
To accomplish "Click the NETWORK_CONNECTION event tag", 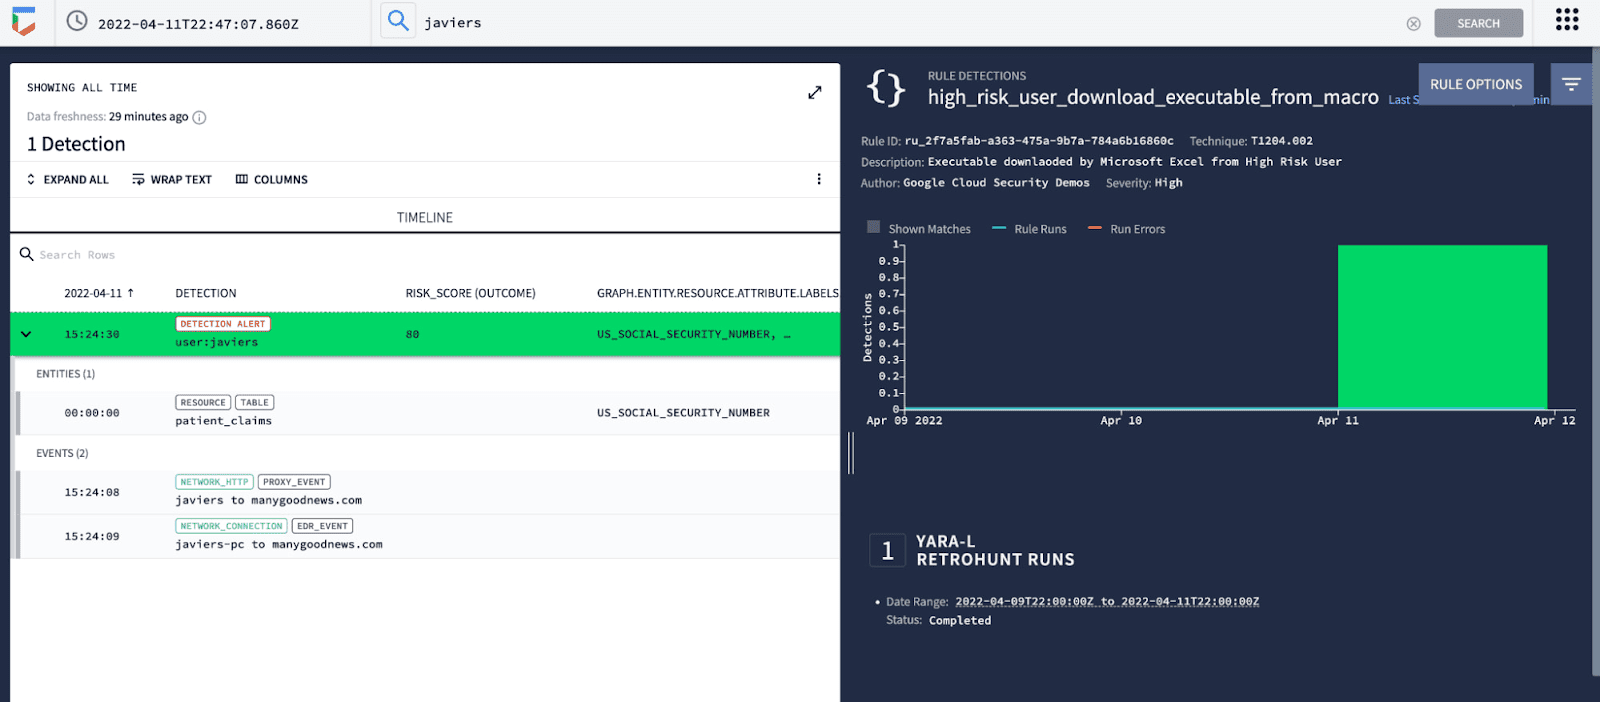I will click(231, 526).
